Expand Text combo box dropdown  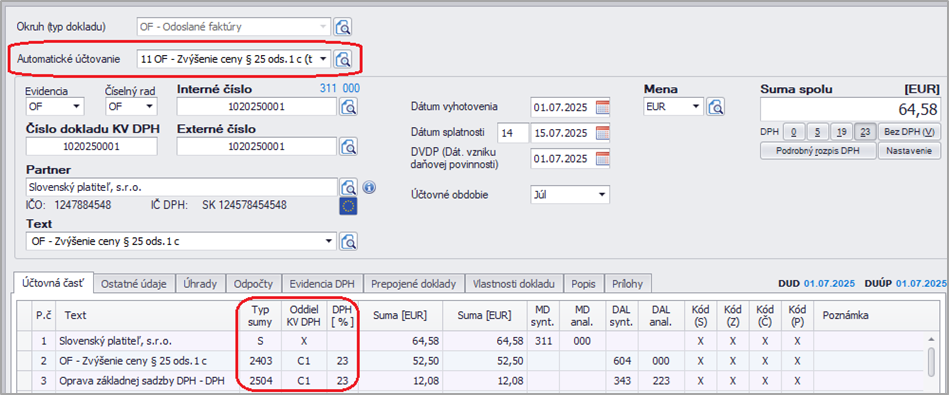[x=329, y=241]
